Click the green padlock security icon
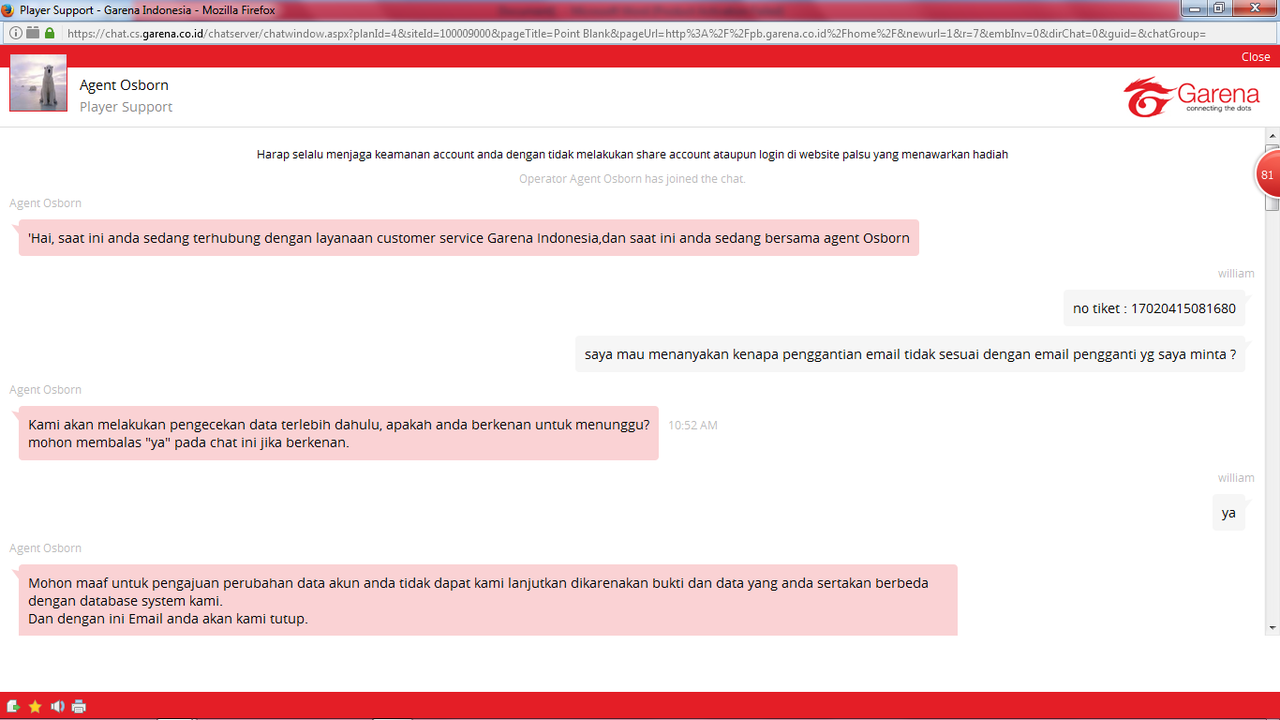Image resolution: width=1280 pixels, height=720 pixels. [49, 33]
